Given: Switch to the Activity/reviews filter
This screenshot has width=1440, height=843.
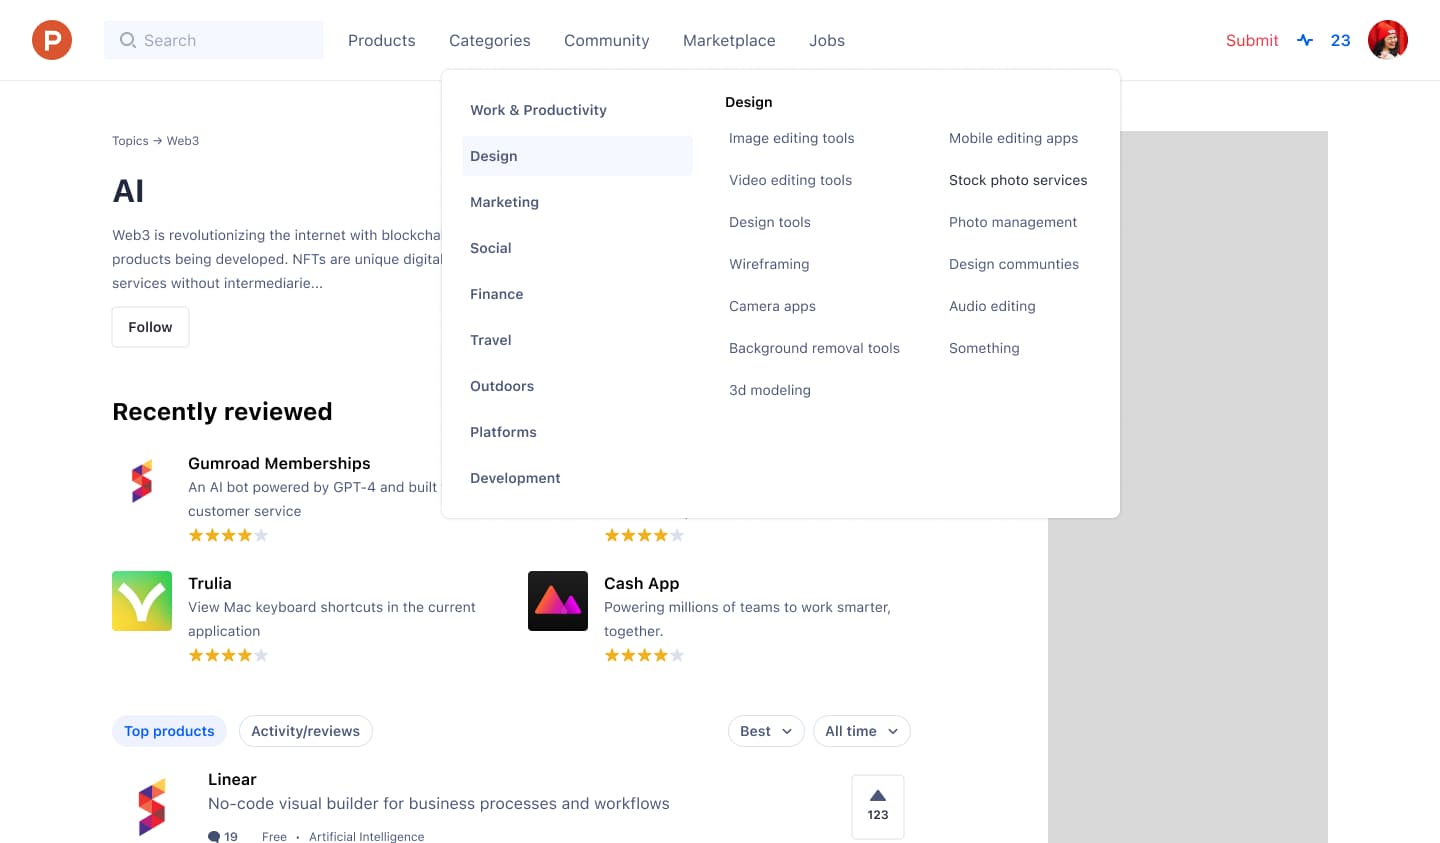Looking at the screenshot, I should point(305,731).
